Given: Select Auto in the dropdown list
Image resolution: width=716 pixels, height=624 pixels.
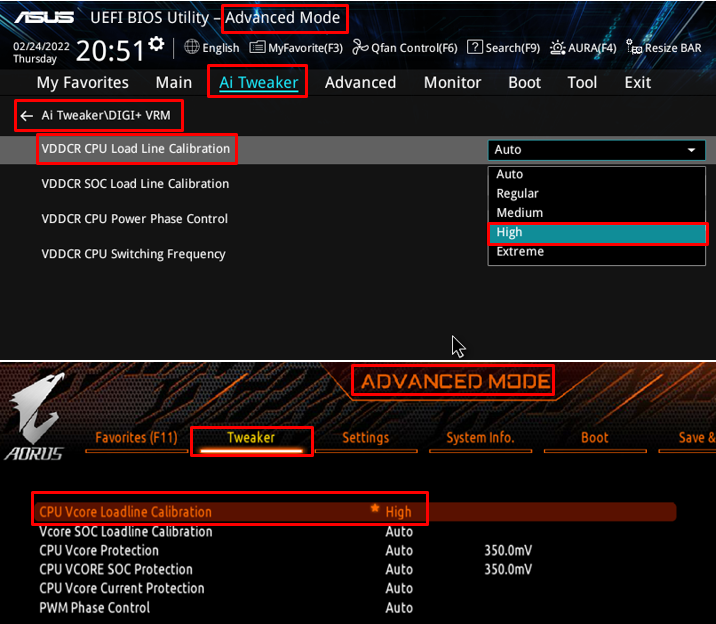Looking at the screenshot, I should [596, 174].
